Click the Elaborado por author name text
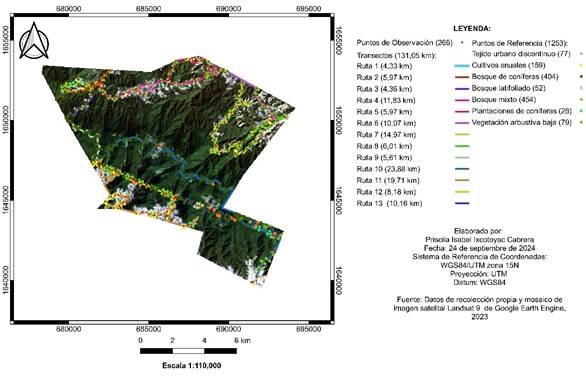Screen dimensions: 586x380 click(479, 240)
